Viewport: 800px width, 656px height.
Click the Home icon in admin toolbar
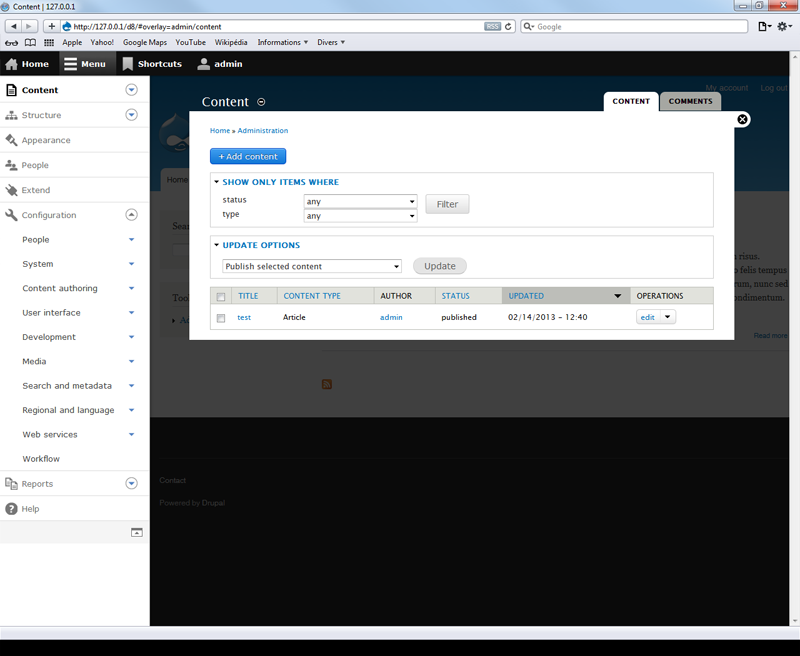pos(12,64)
